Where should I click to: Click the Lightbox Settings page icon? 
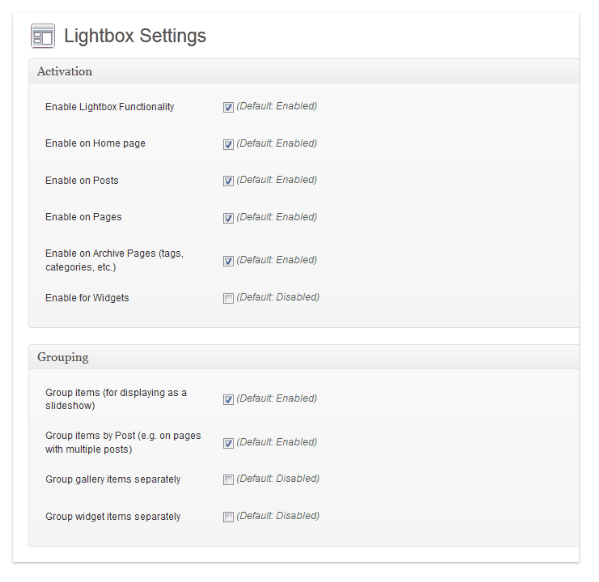43,36
